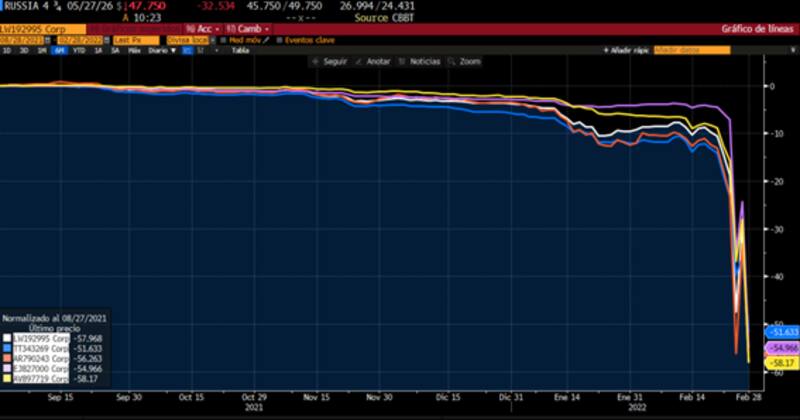Image resolution: width=800 pixels, height=420 pixels.
Task: Click the Seguir (track) crosshair icon
Action: (318, 61)
